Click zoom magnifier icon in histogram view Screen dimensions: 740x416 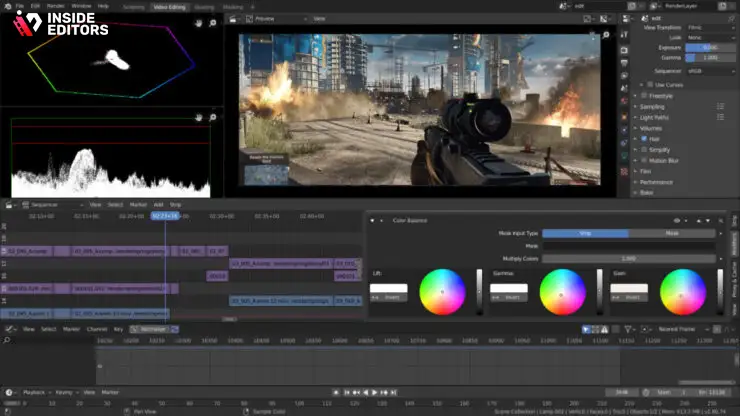point(213,117)
